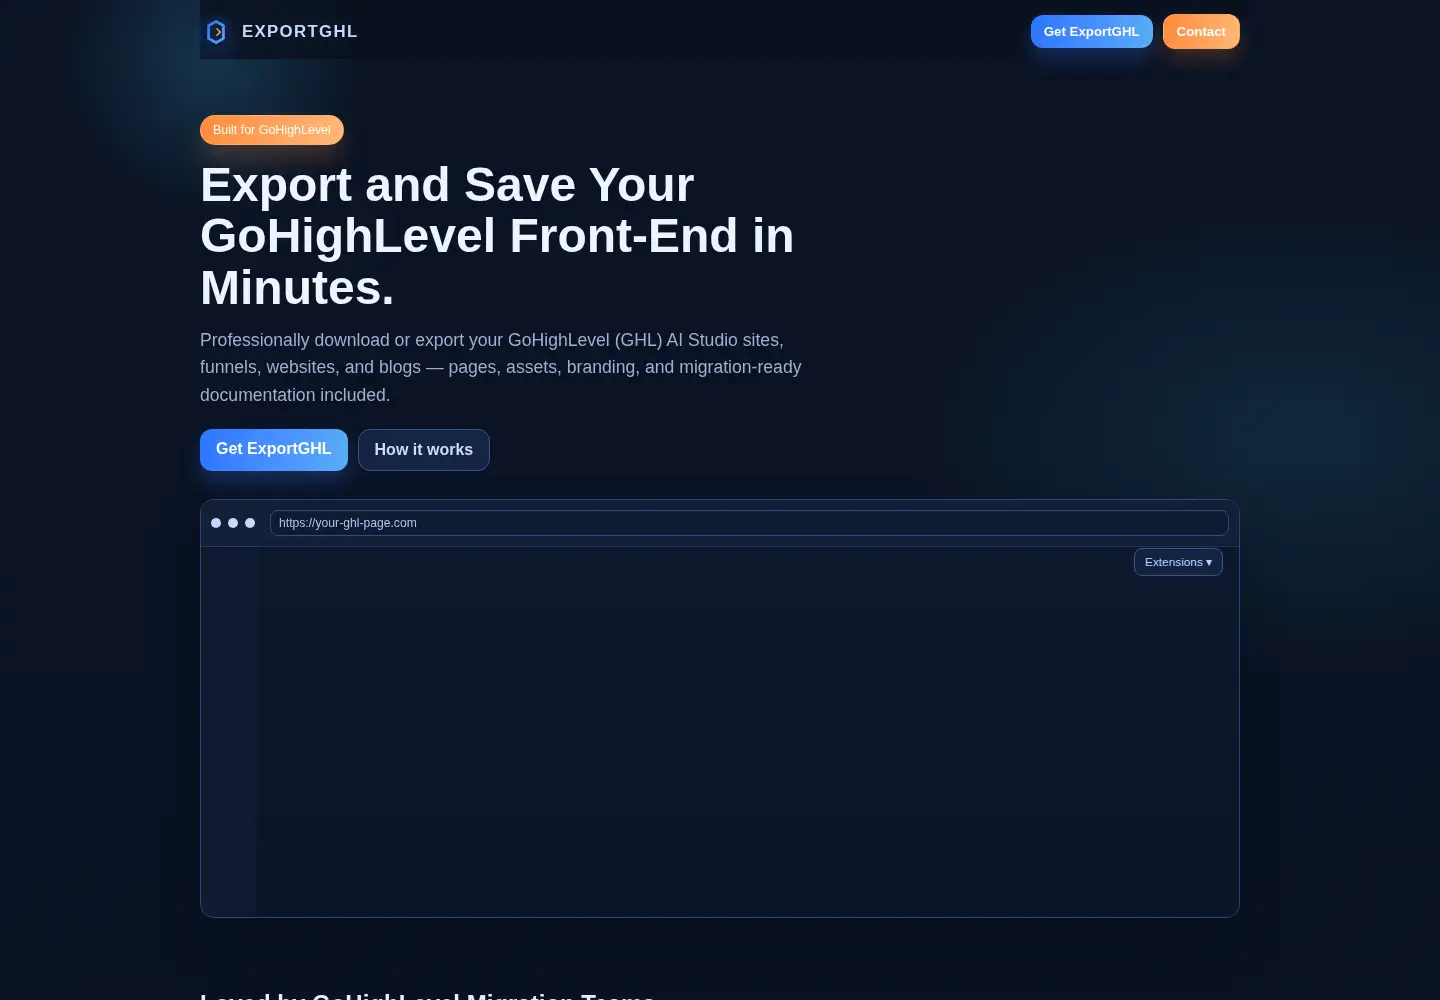Click the Export and Save headline text
The image size is (1440, 1000).
tap(497, 236)
